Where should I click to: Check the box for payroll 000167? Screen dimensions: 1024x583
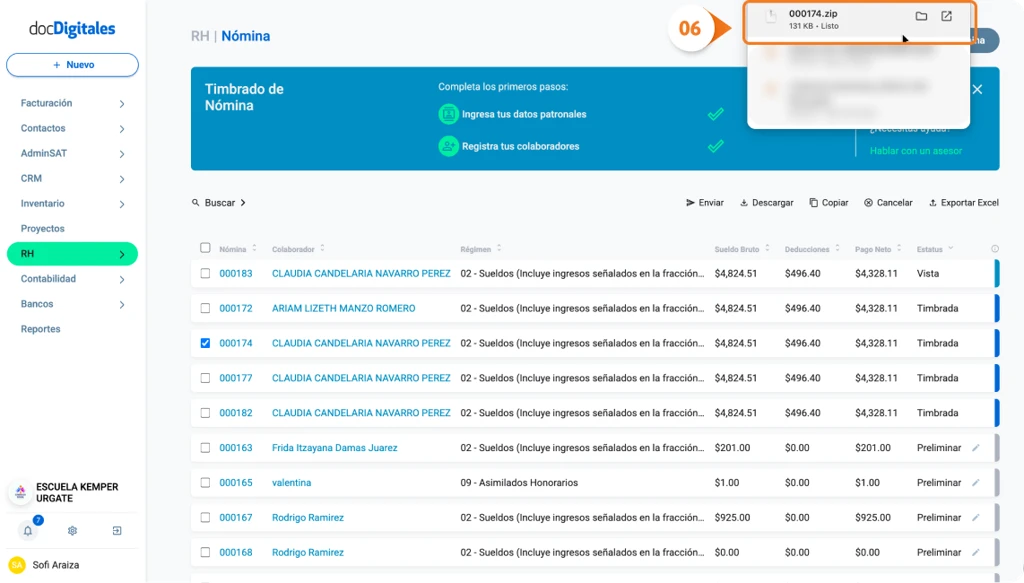205,517
